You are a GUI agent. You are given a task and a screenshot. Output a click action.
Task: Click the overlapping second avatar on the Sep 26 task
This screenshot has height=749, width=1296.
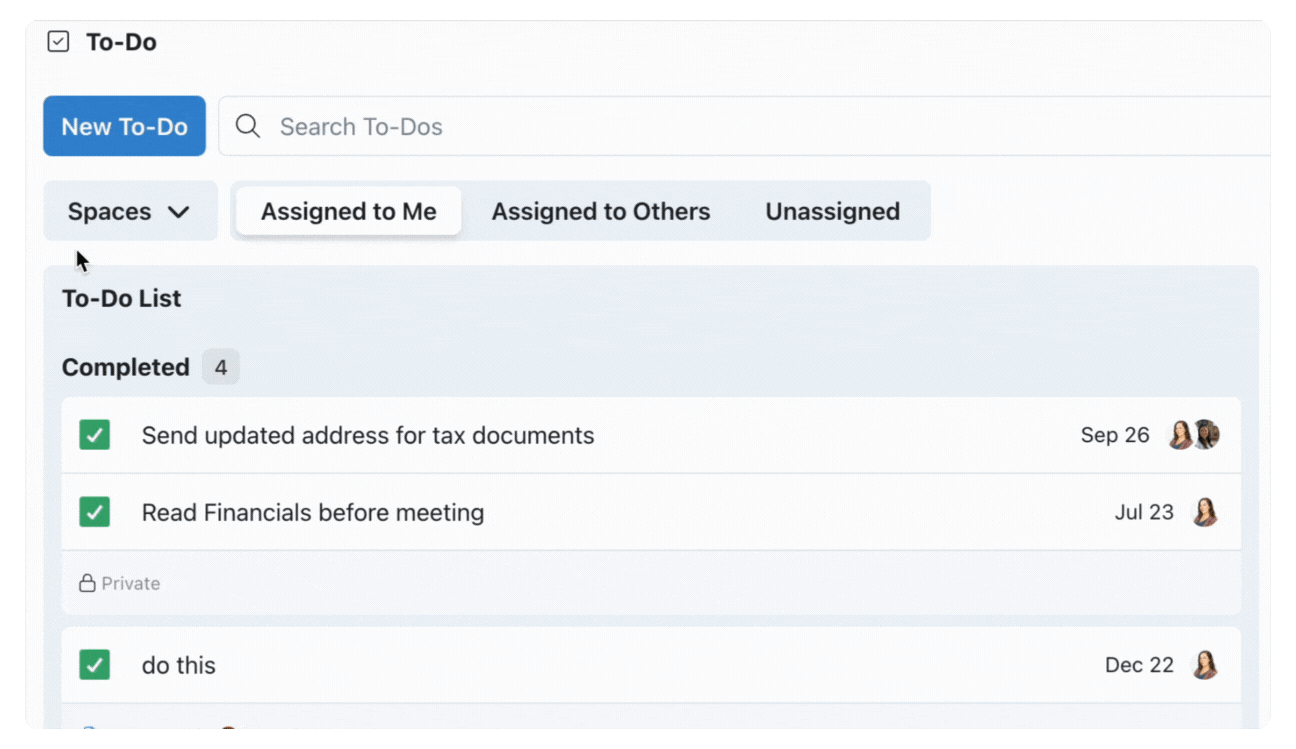(1206, 435)
